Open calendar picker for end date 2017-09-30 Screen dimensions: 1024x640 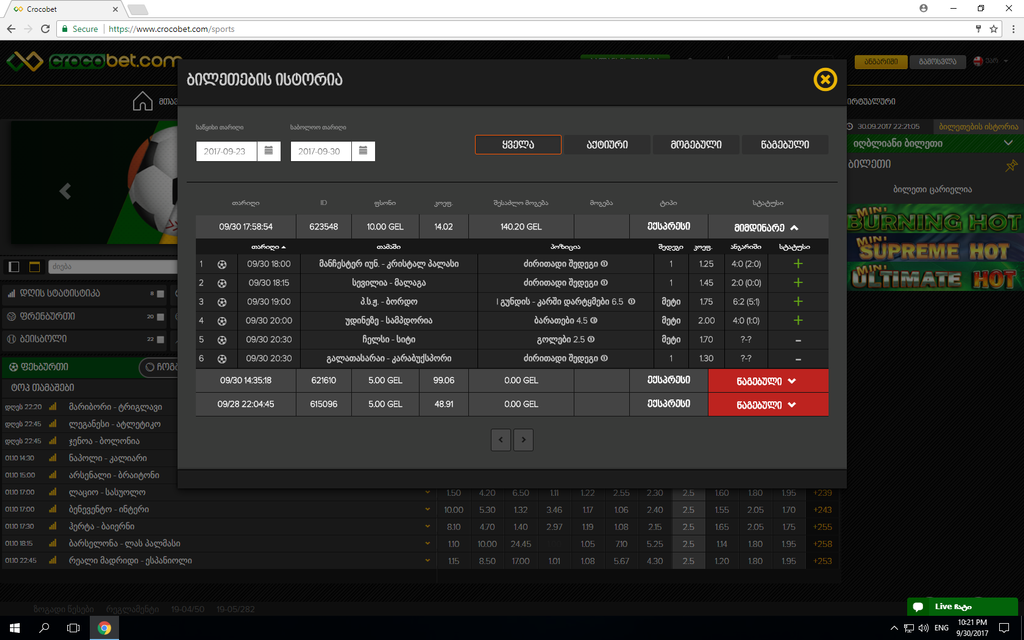coord(363,151)
